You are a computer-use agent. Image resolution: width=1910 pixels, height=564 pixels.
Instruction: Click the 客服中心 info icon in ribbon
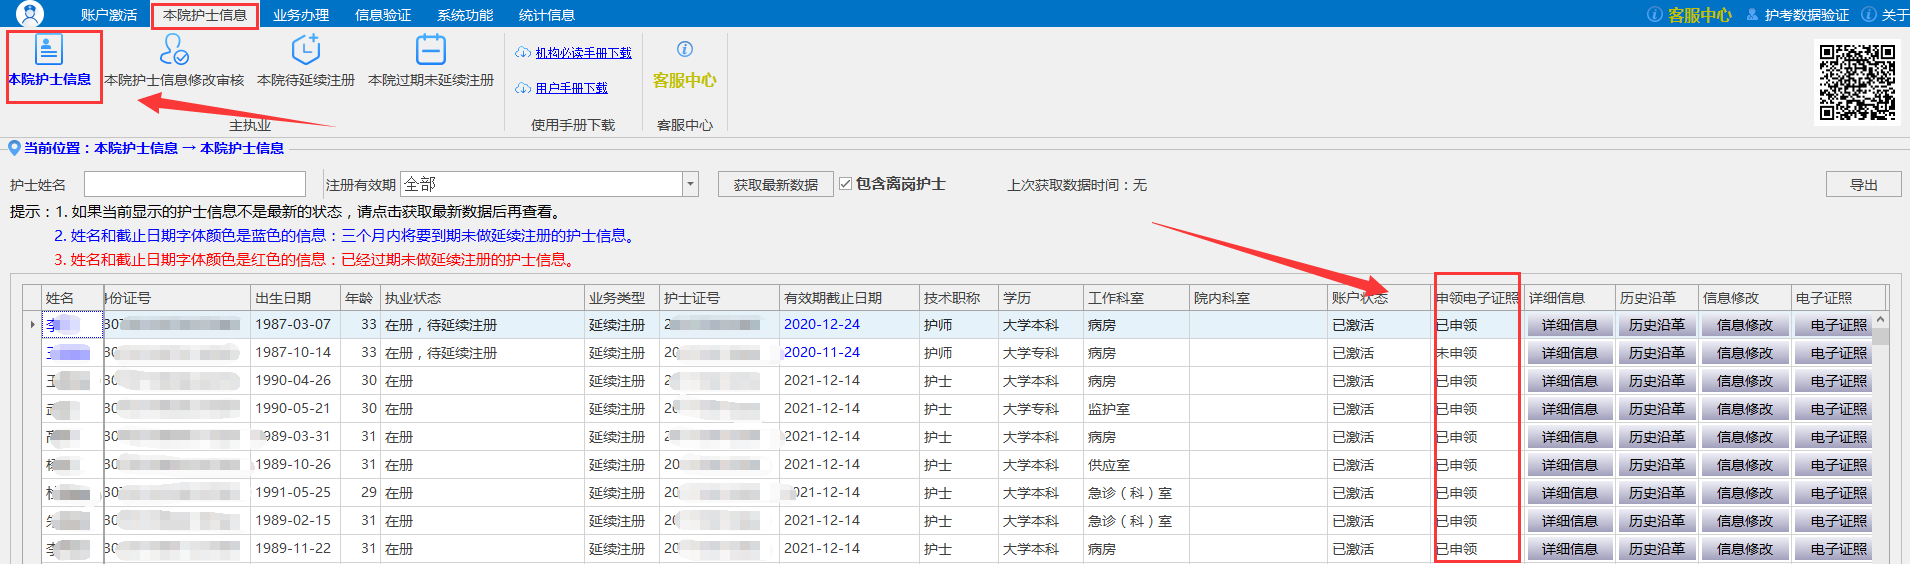pos(685,49)
